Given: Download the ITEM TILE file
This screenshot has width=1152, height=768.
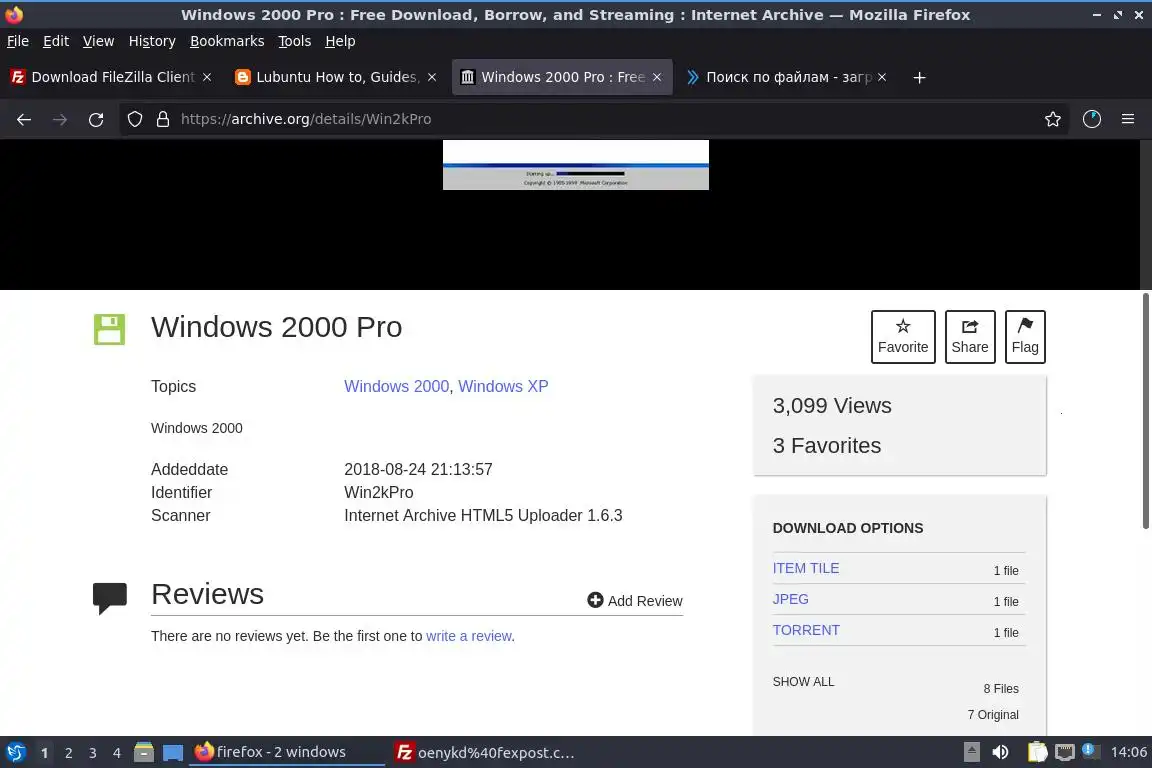Looking at the screenshot, I should [x=806, y=568].
